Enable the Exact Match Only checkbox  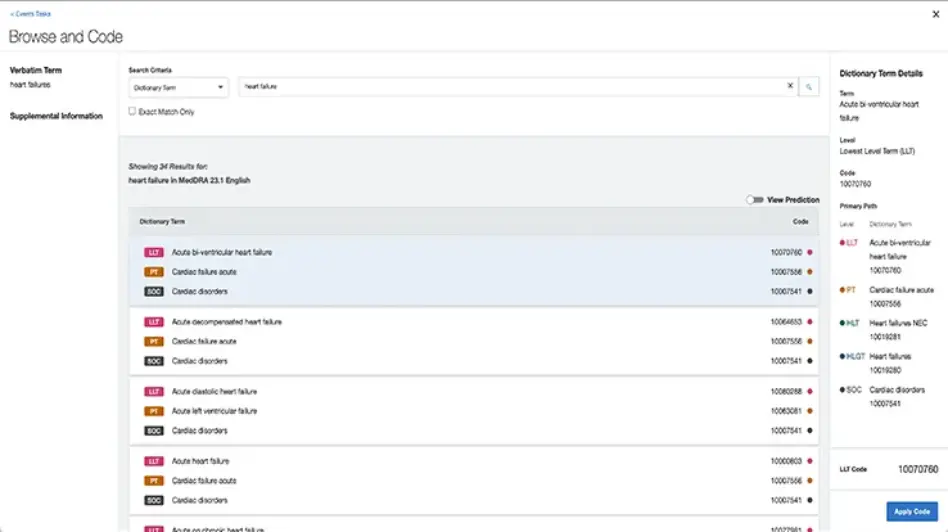click(x=132, y=112)
